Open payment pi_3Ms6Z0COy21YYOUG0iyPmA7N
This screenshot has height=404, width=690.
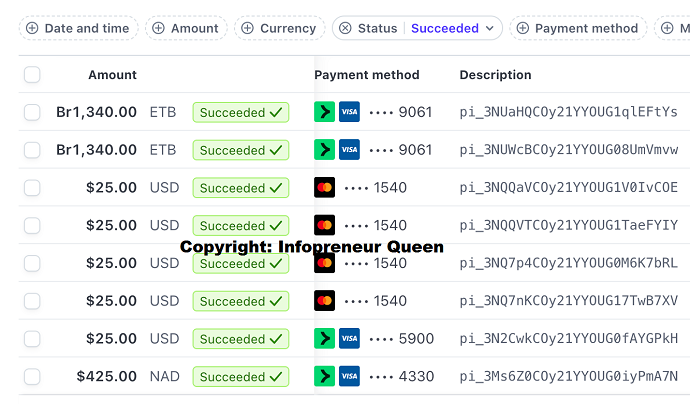click(x=568, y=377)
